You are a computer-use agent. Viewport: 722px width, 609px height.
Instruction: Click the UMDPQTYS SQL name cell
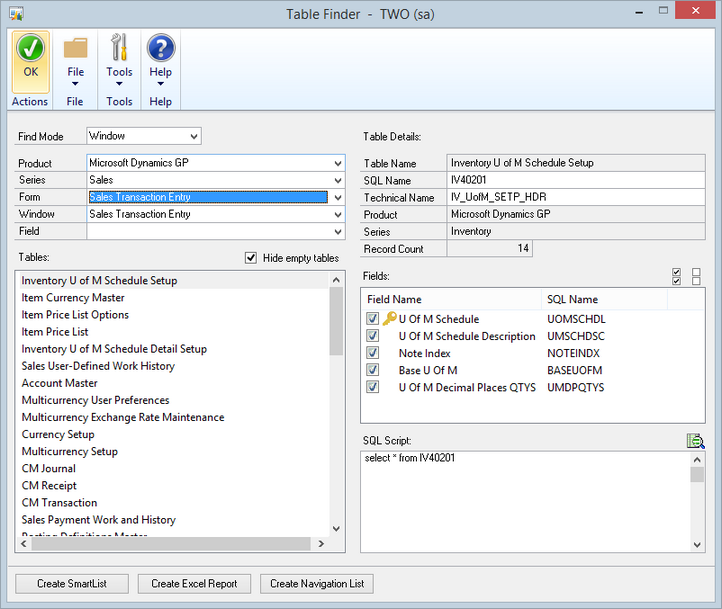576,387
